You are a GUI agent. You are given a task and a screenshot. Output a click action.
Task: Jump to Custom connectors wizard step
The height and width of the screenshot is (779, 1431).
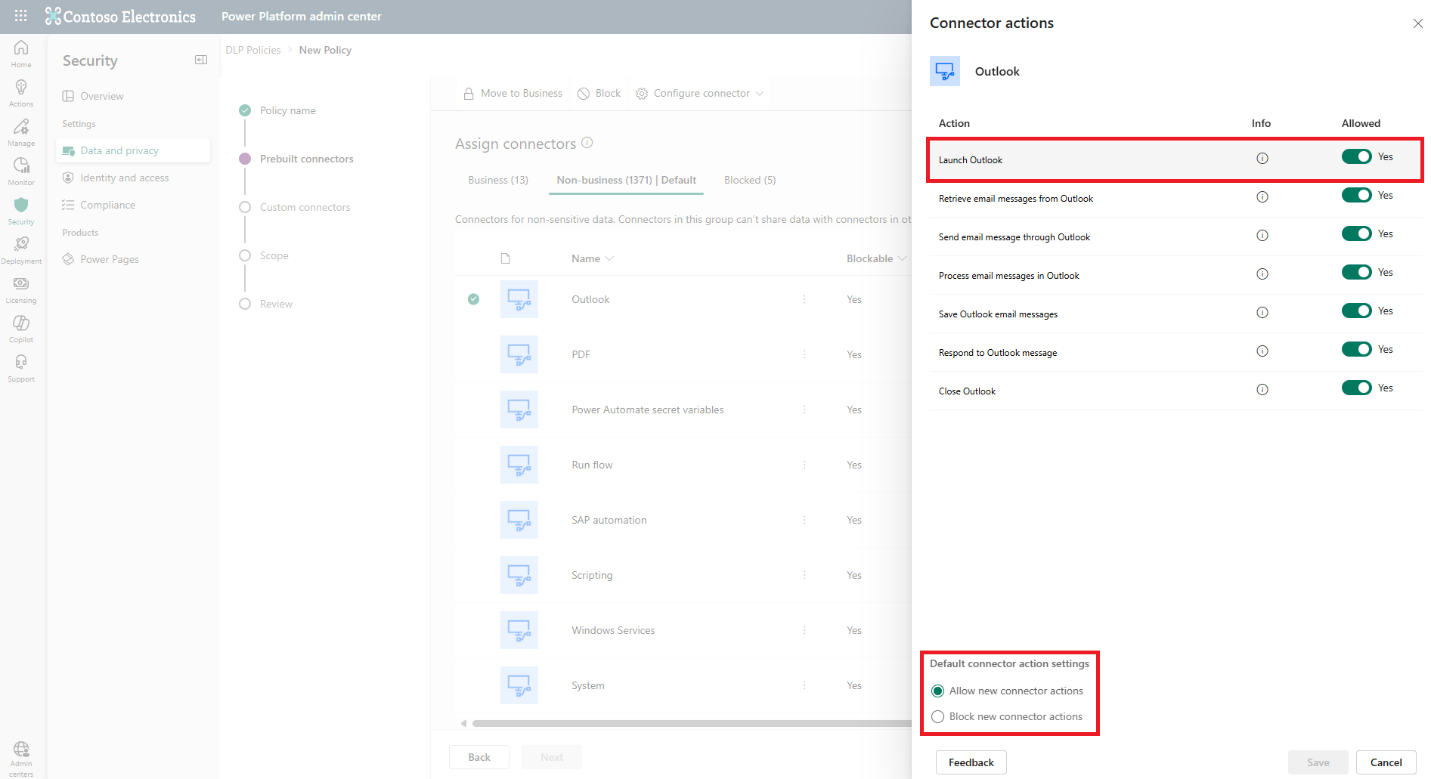pyautogui.click(x=305, y=207)
